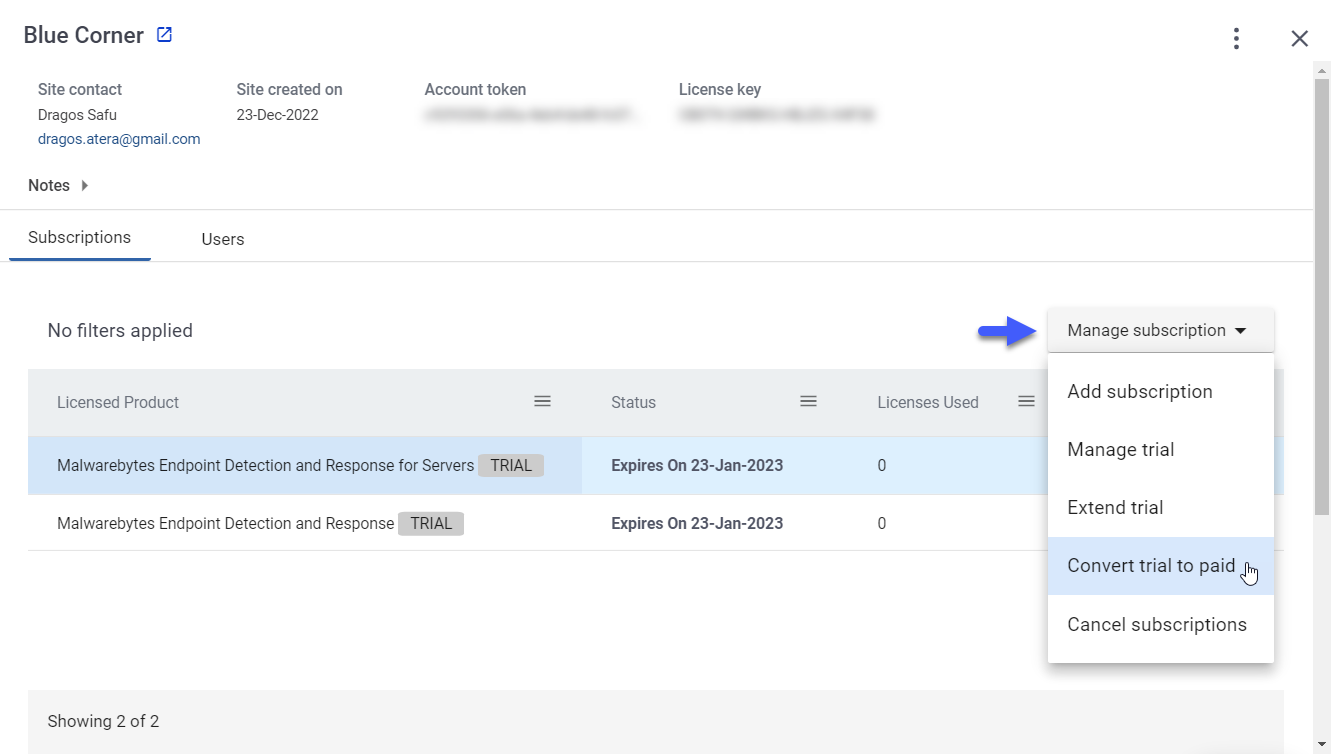The width and height of the screenshot is (1331, 754).
Task: Select the Endpoint Detection and Response for Servers row
Action: pyautogui.click(x=538, y=465)
